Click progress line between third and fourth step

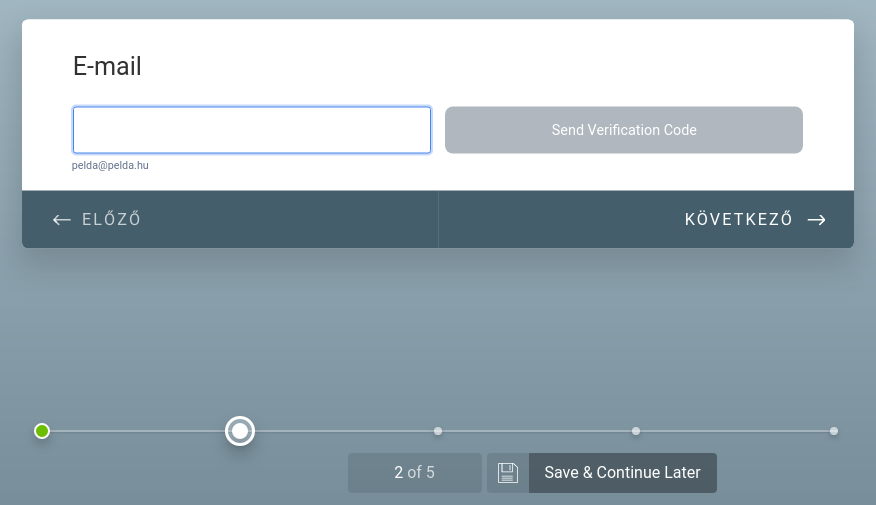(x=537, y=431)
